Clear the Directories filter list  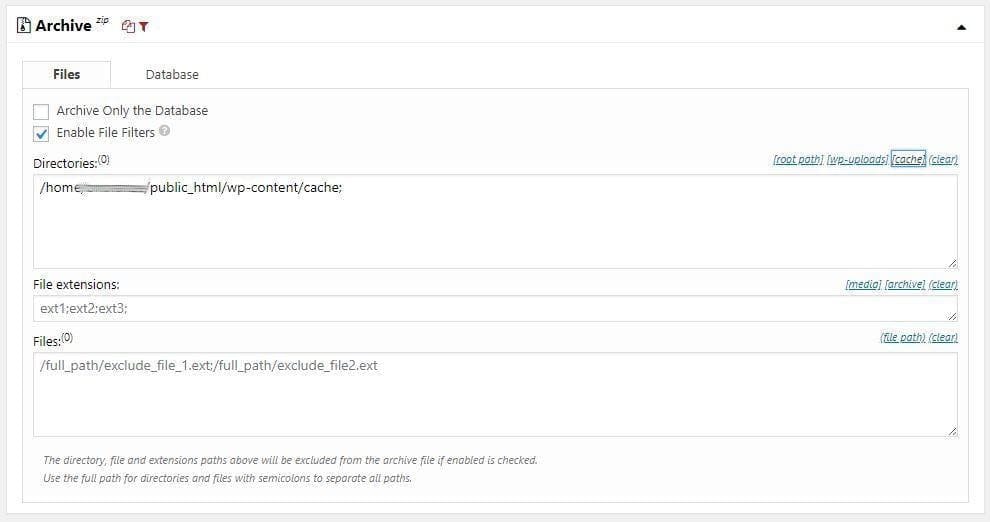(943, 159)
